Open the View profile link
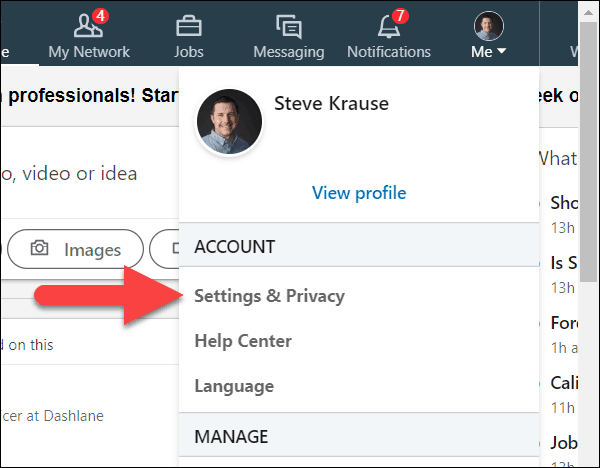Screen dimensions: 600x468 [359, 193]
